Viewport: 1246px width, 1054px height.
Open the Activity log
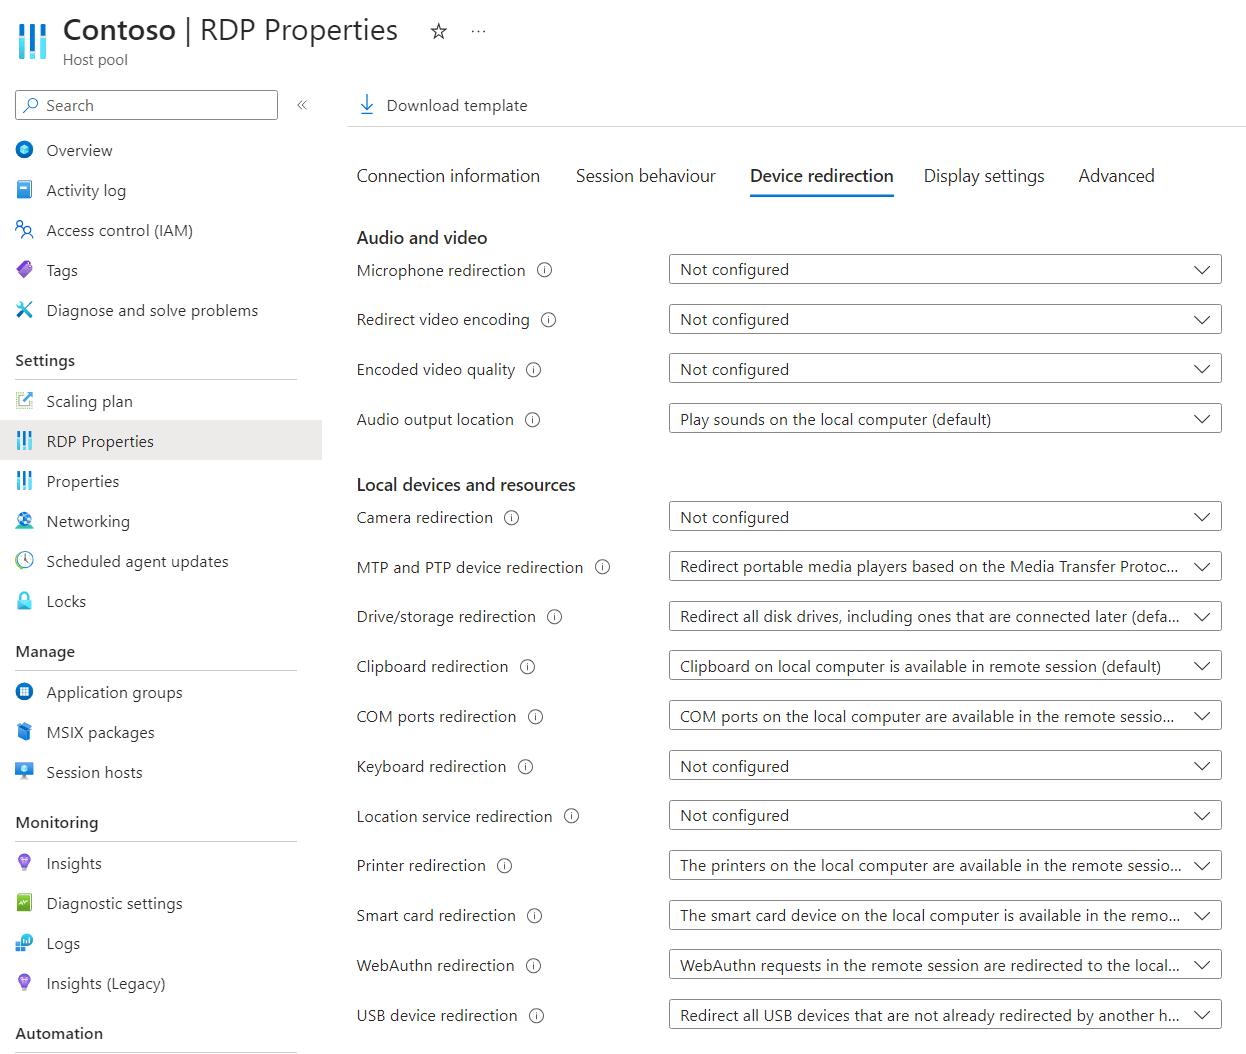click(84, 190)
